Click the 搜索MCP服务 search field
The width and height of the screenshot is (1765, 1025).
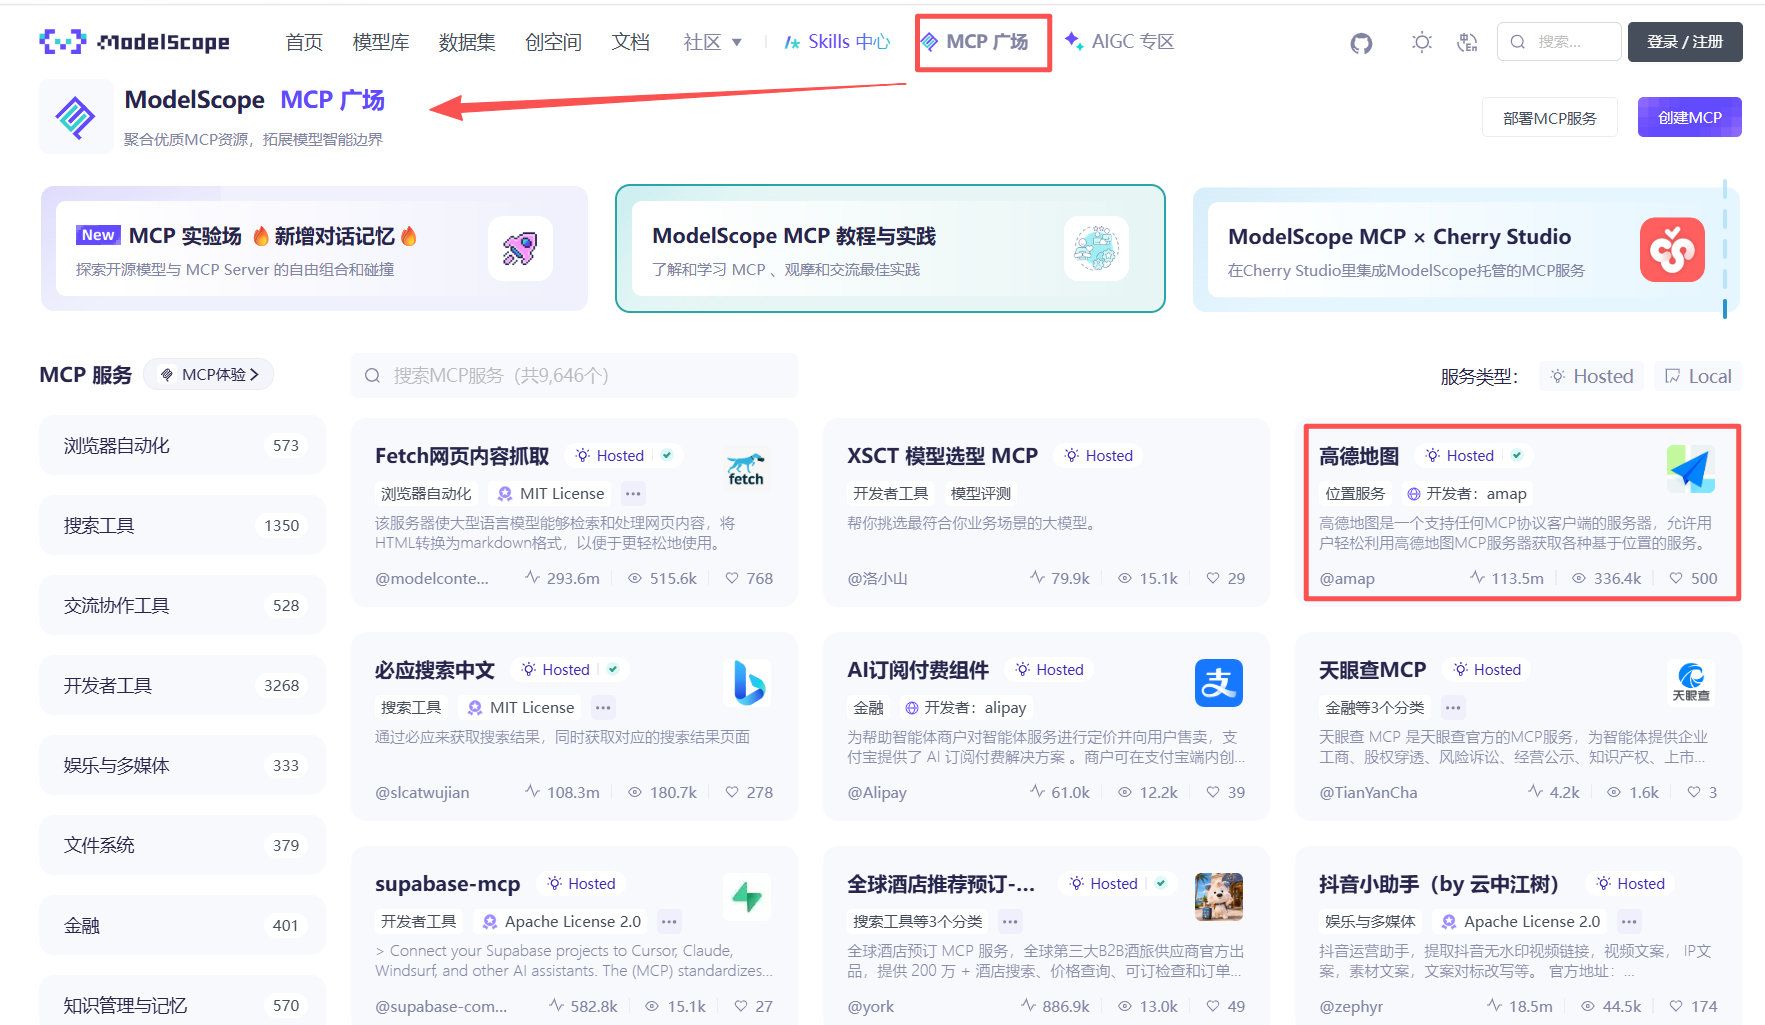click(574, 375)
